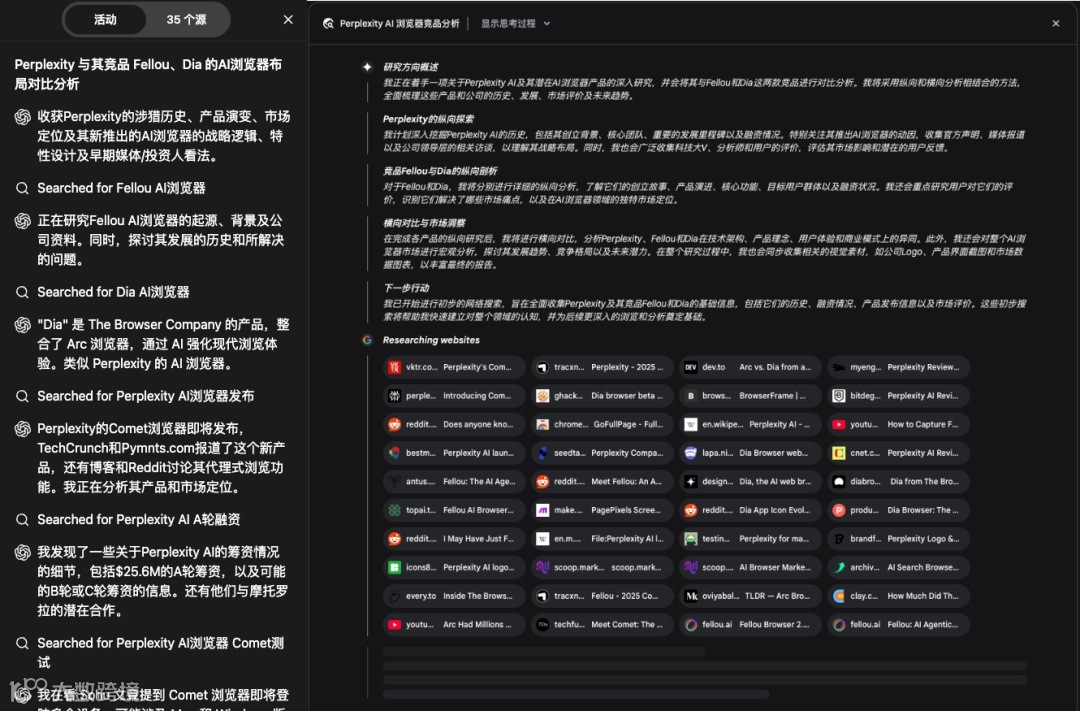Open the youtu... Arc Had Millions chip
Screen dimensions: 1080x711
[454, 624]
